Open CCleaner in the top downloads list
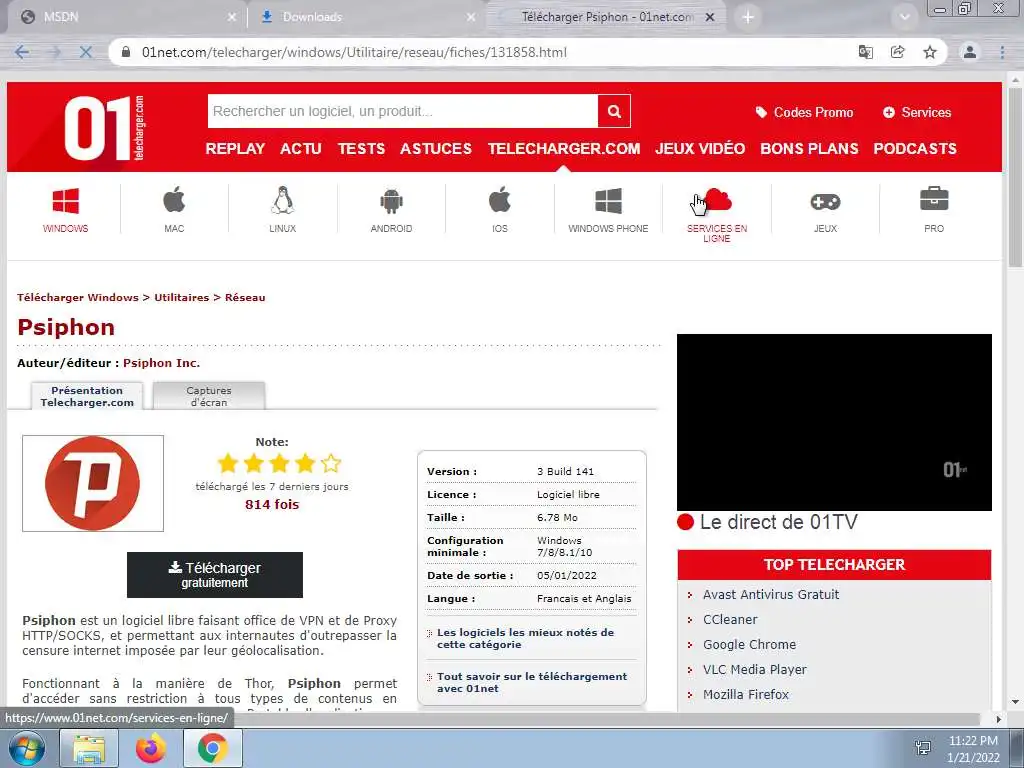The height and width of the screenshot is (768, 1024). pos(730,619)
